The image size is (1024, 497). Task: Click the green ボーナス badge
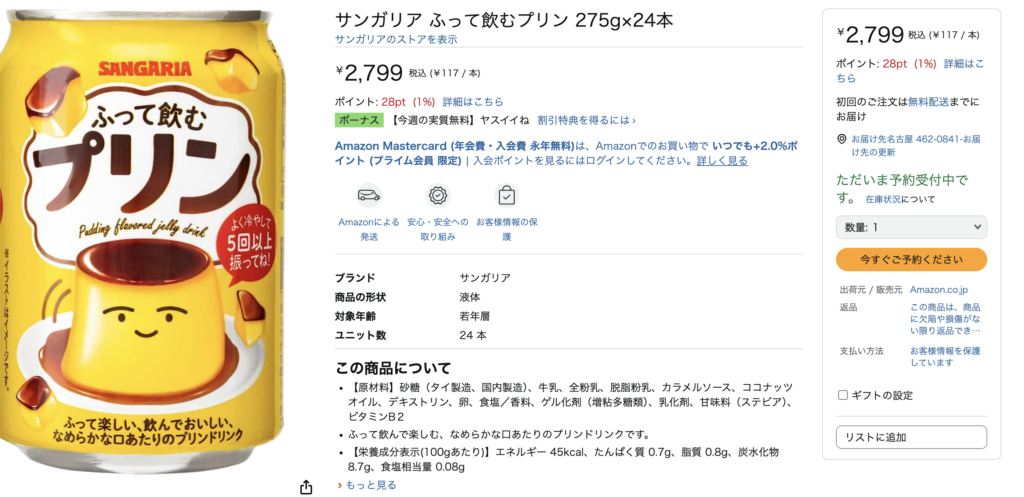click(359, 120)
